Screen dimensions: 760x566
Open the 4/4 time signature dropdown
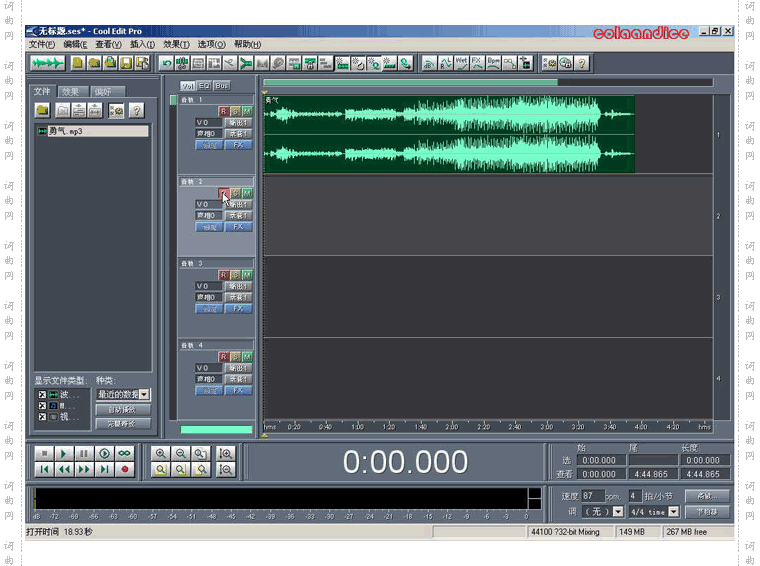click(674, 512)
